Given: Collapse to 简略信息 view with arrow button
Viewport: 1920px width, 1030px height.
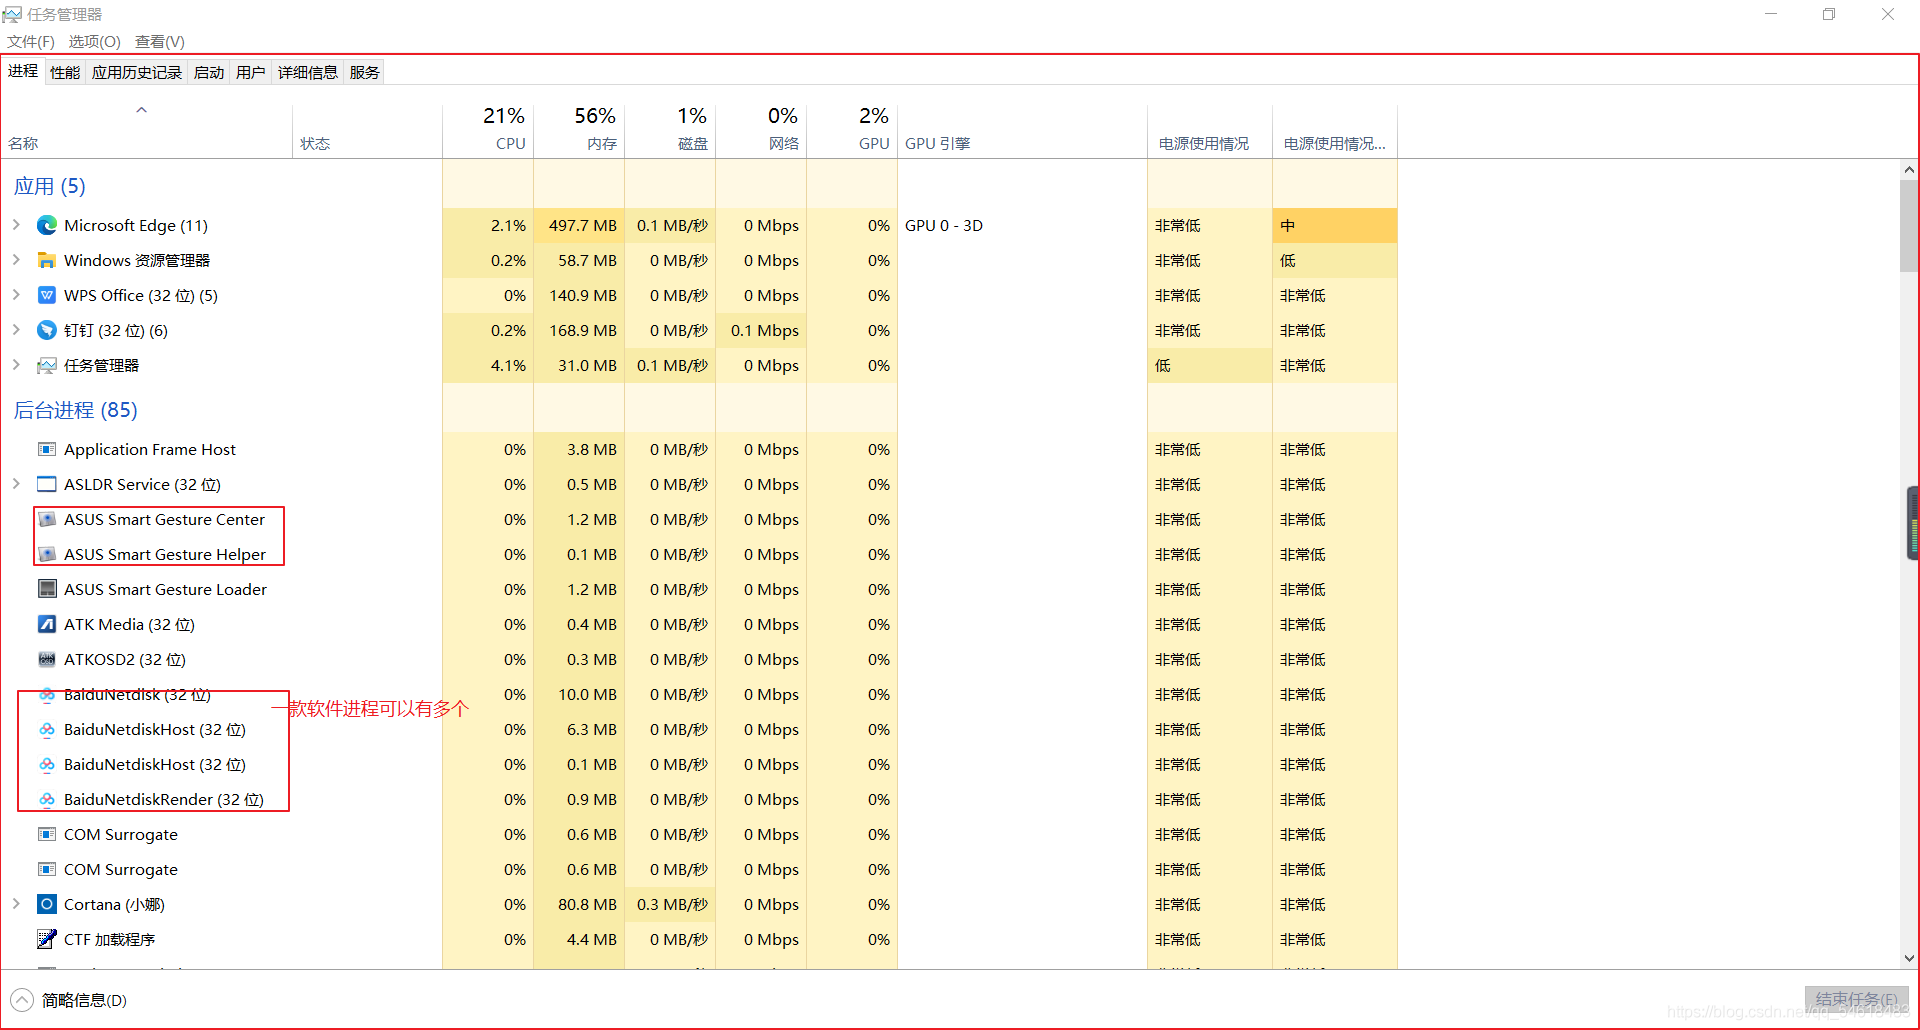Looking at the screenshot, I should coord(21,1000).
